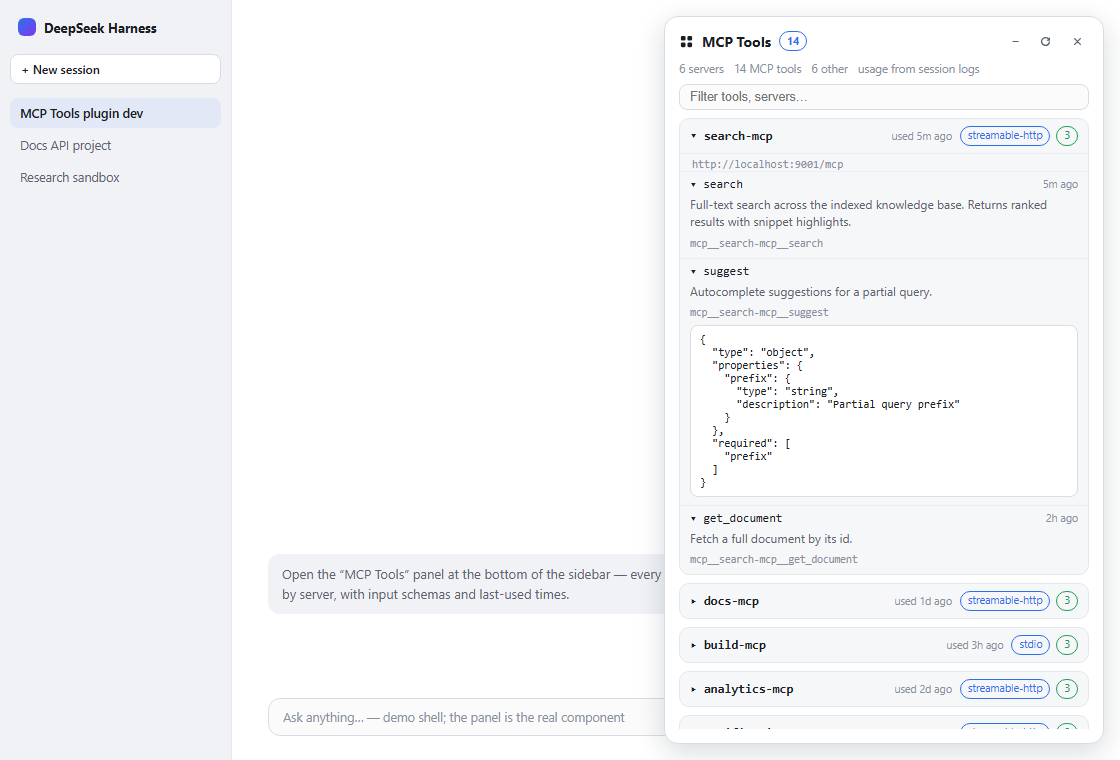This screenshot has width=1120, height=760.
Task: Click the chat message about MCP Tools panel
Action: point(467,584)
